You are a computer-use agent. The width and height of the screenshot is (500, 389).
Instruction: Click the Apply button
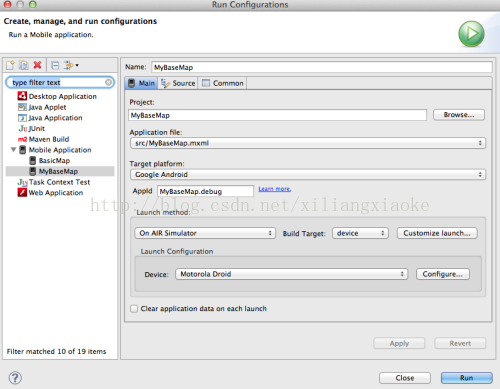coord(399,343)
